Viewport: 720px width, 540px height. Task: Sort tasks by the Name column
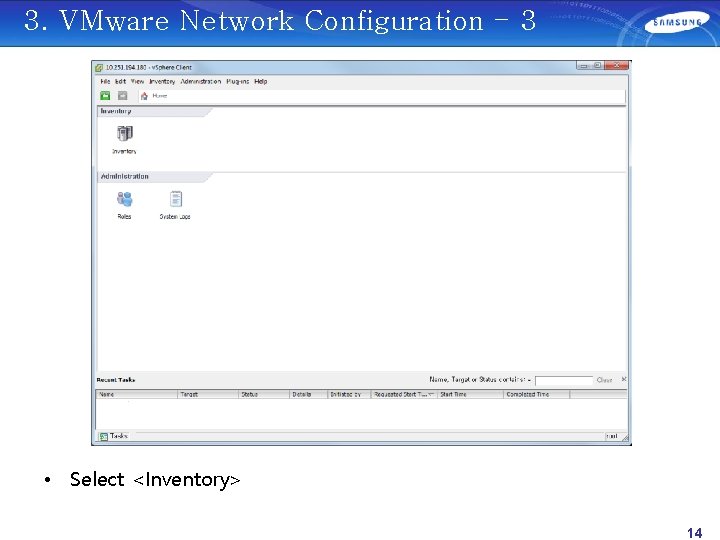click(137, 394)
